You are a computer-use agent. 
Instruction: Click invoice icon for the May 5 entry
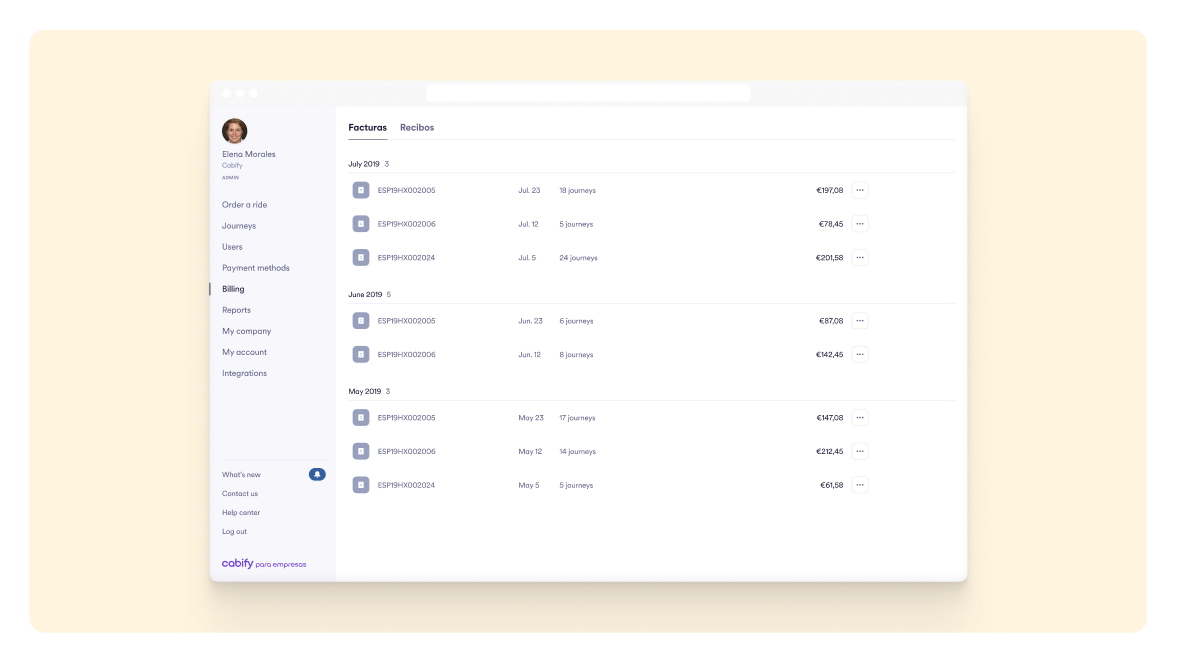coord(361,485)
